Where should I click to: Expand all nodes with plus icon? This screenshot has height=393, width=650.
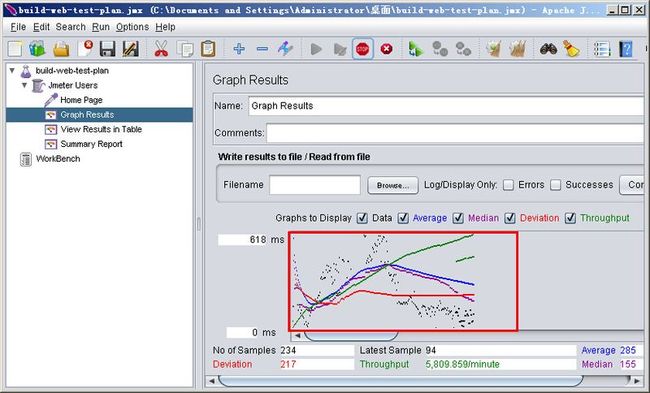[x=239, y=49]
